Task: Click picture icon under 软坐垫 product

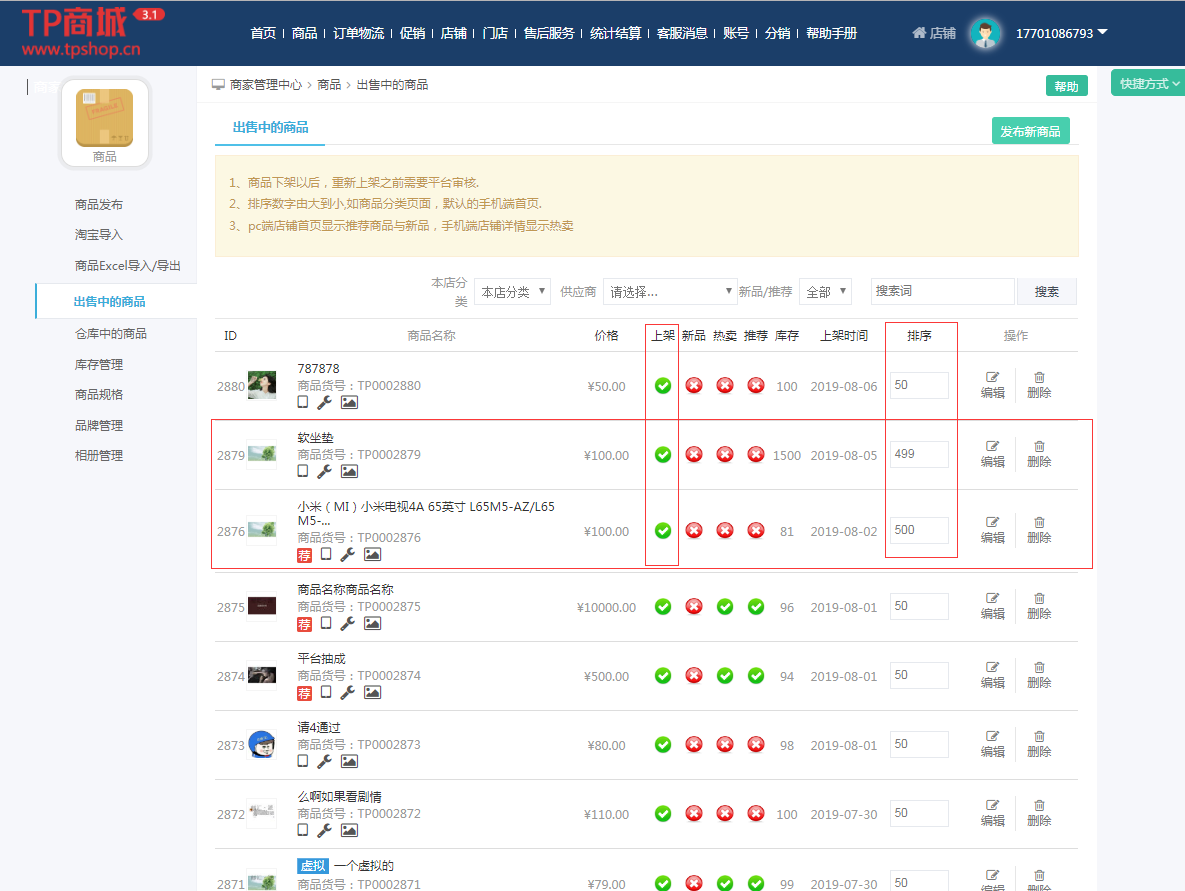Action: tap(349, 471)
